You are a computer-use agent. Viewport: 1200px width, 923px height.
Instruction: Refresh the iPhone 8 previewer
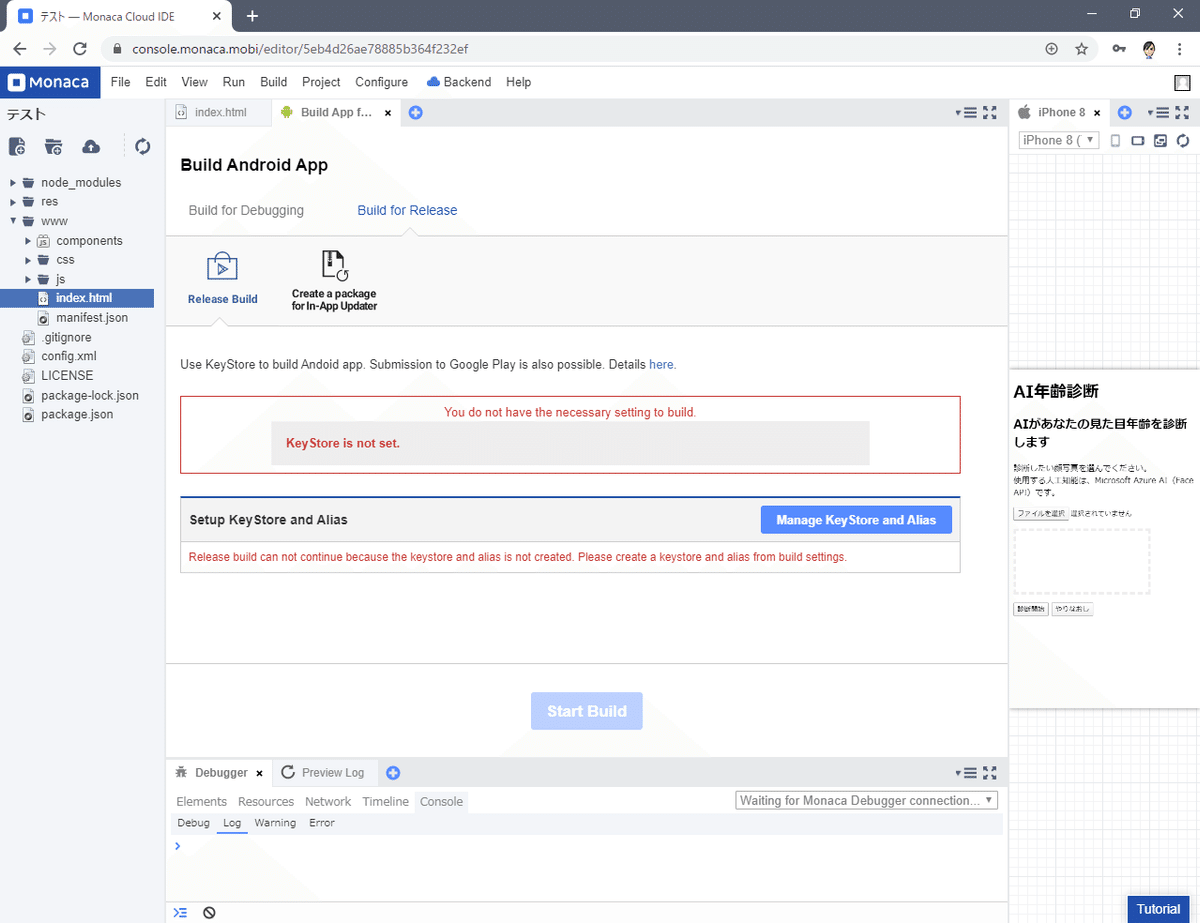tap(1182, 141)
